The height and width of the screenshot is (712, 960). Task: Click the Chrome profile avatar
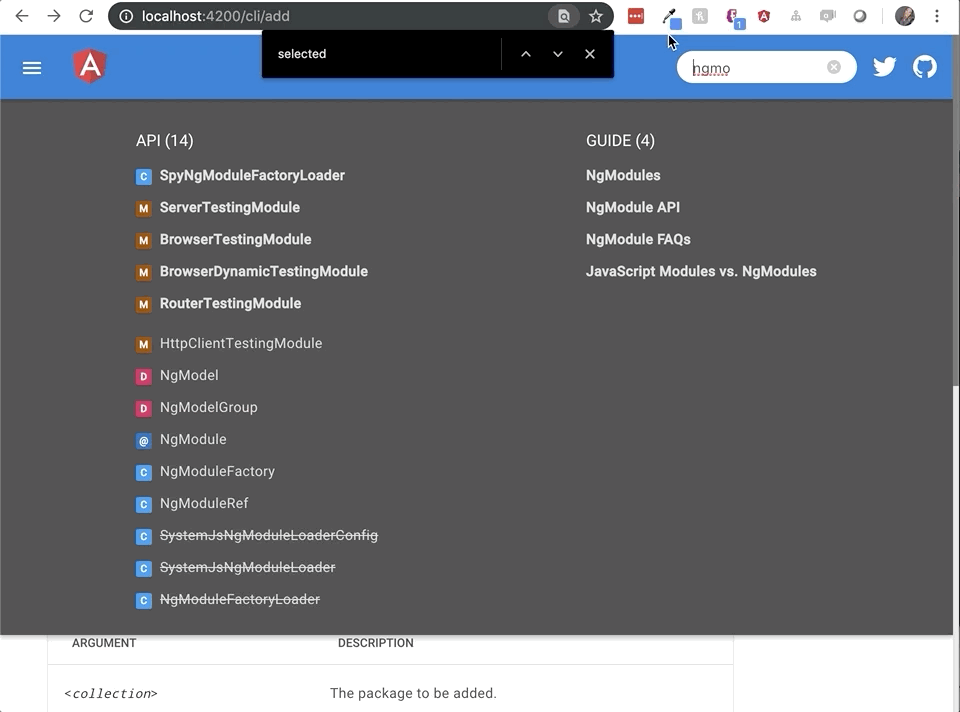[904, 16]
